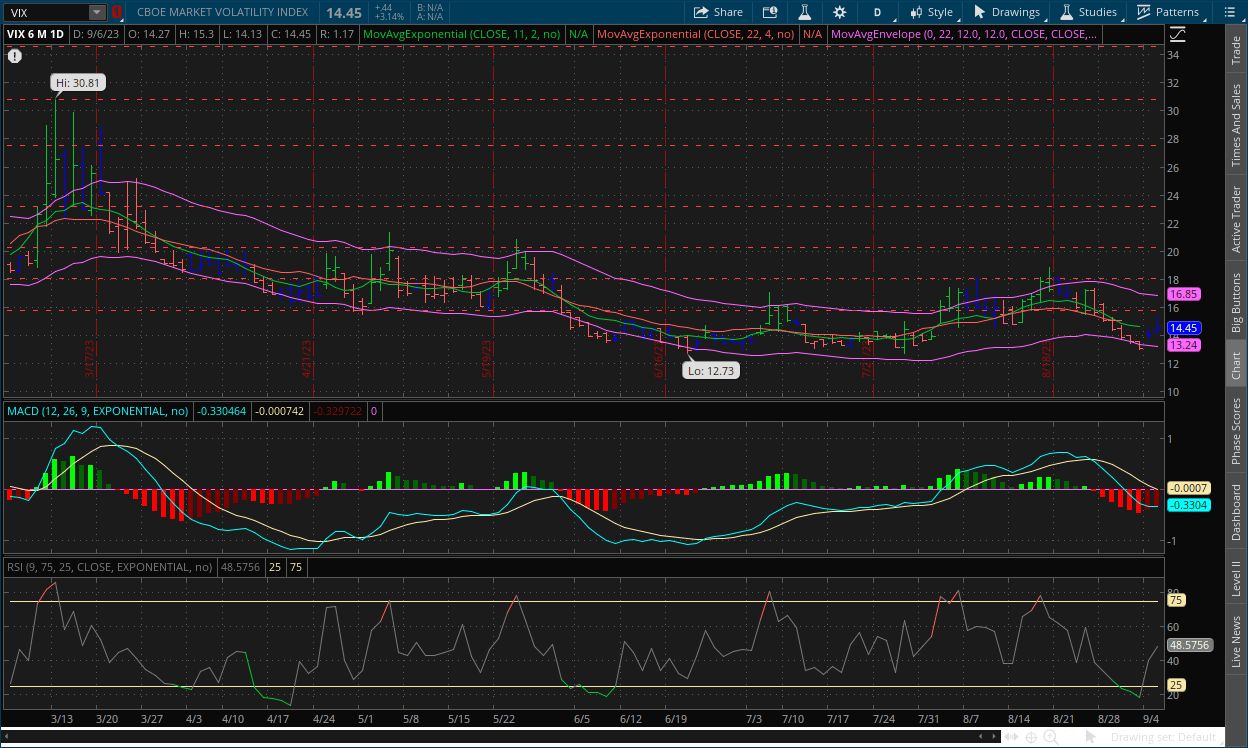Viewport: 1248px width, 748px height.
Task: Click the 14.45 last price in header
Action: tap(344, 12)
